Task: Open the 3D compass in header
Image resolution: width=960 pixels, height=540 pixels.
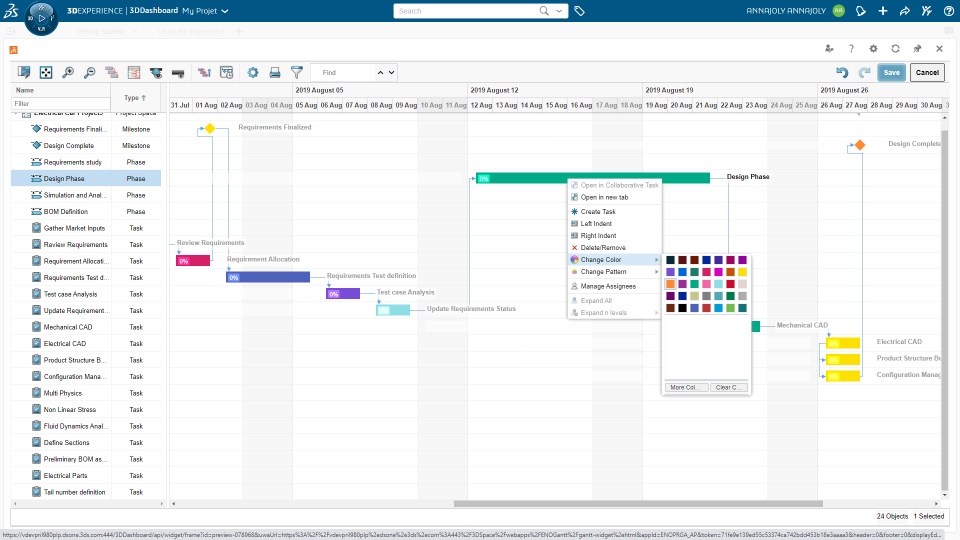Action: (41, 18)
